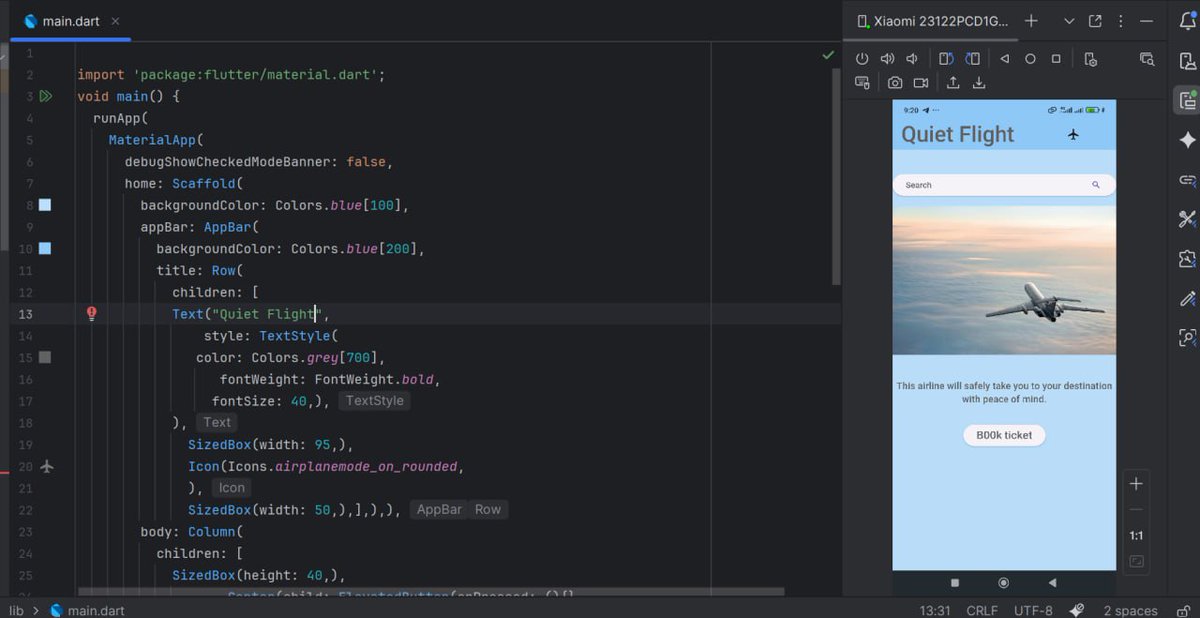
Task: Capture a device screenshot with the camera icon
Action: click(896, 82)
